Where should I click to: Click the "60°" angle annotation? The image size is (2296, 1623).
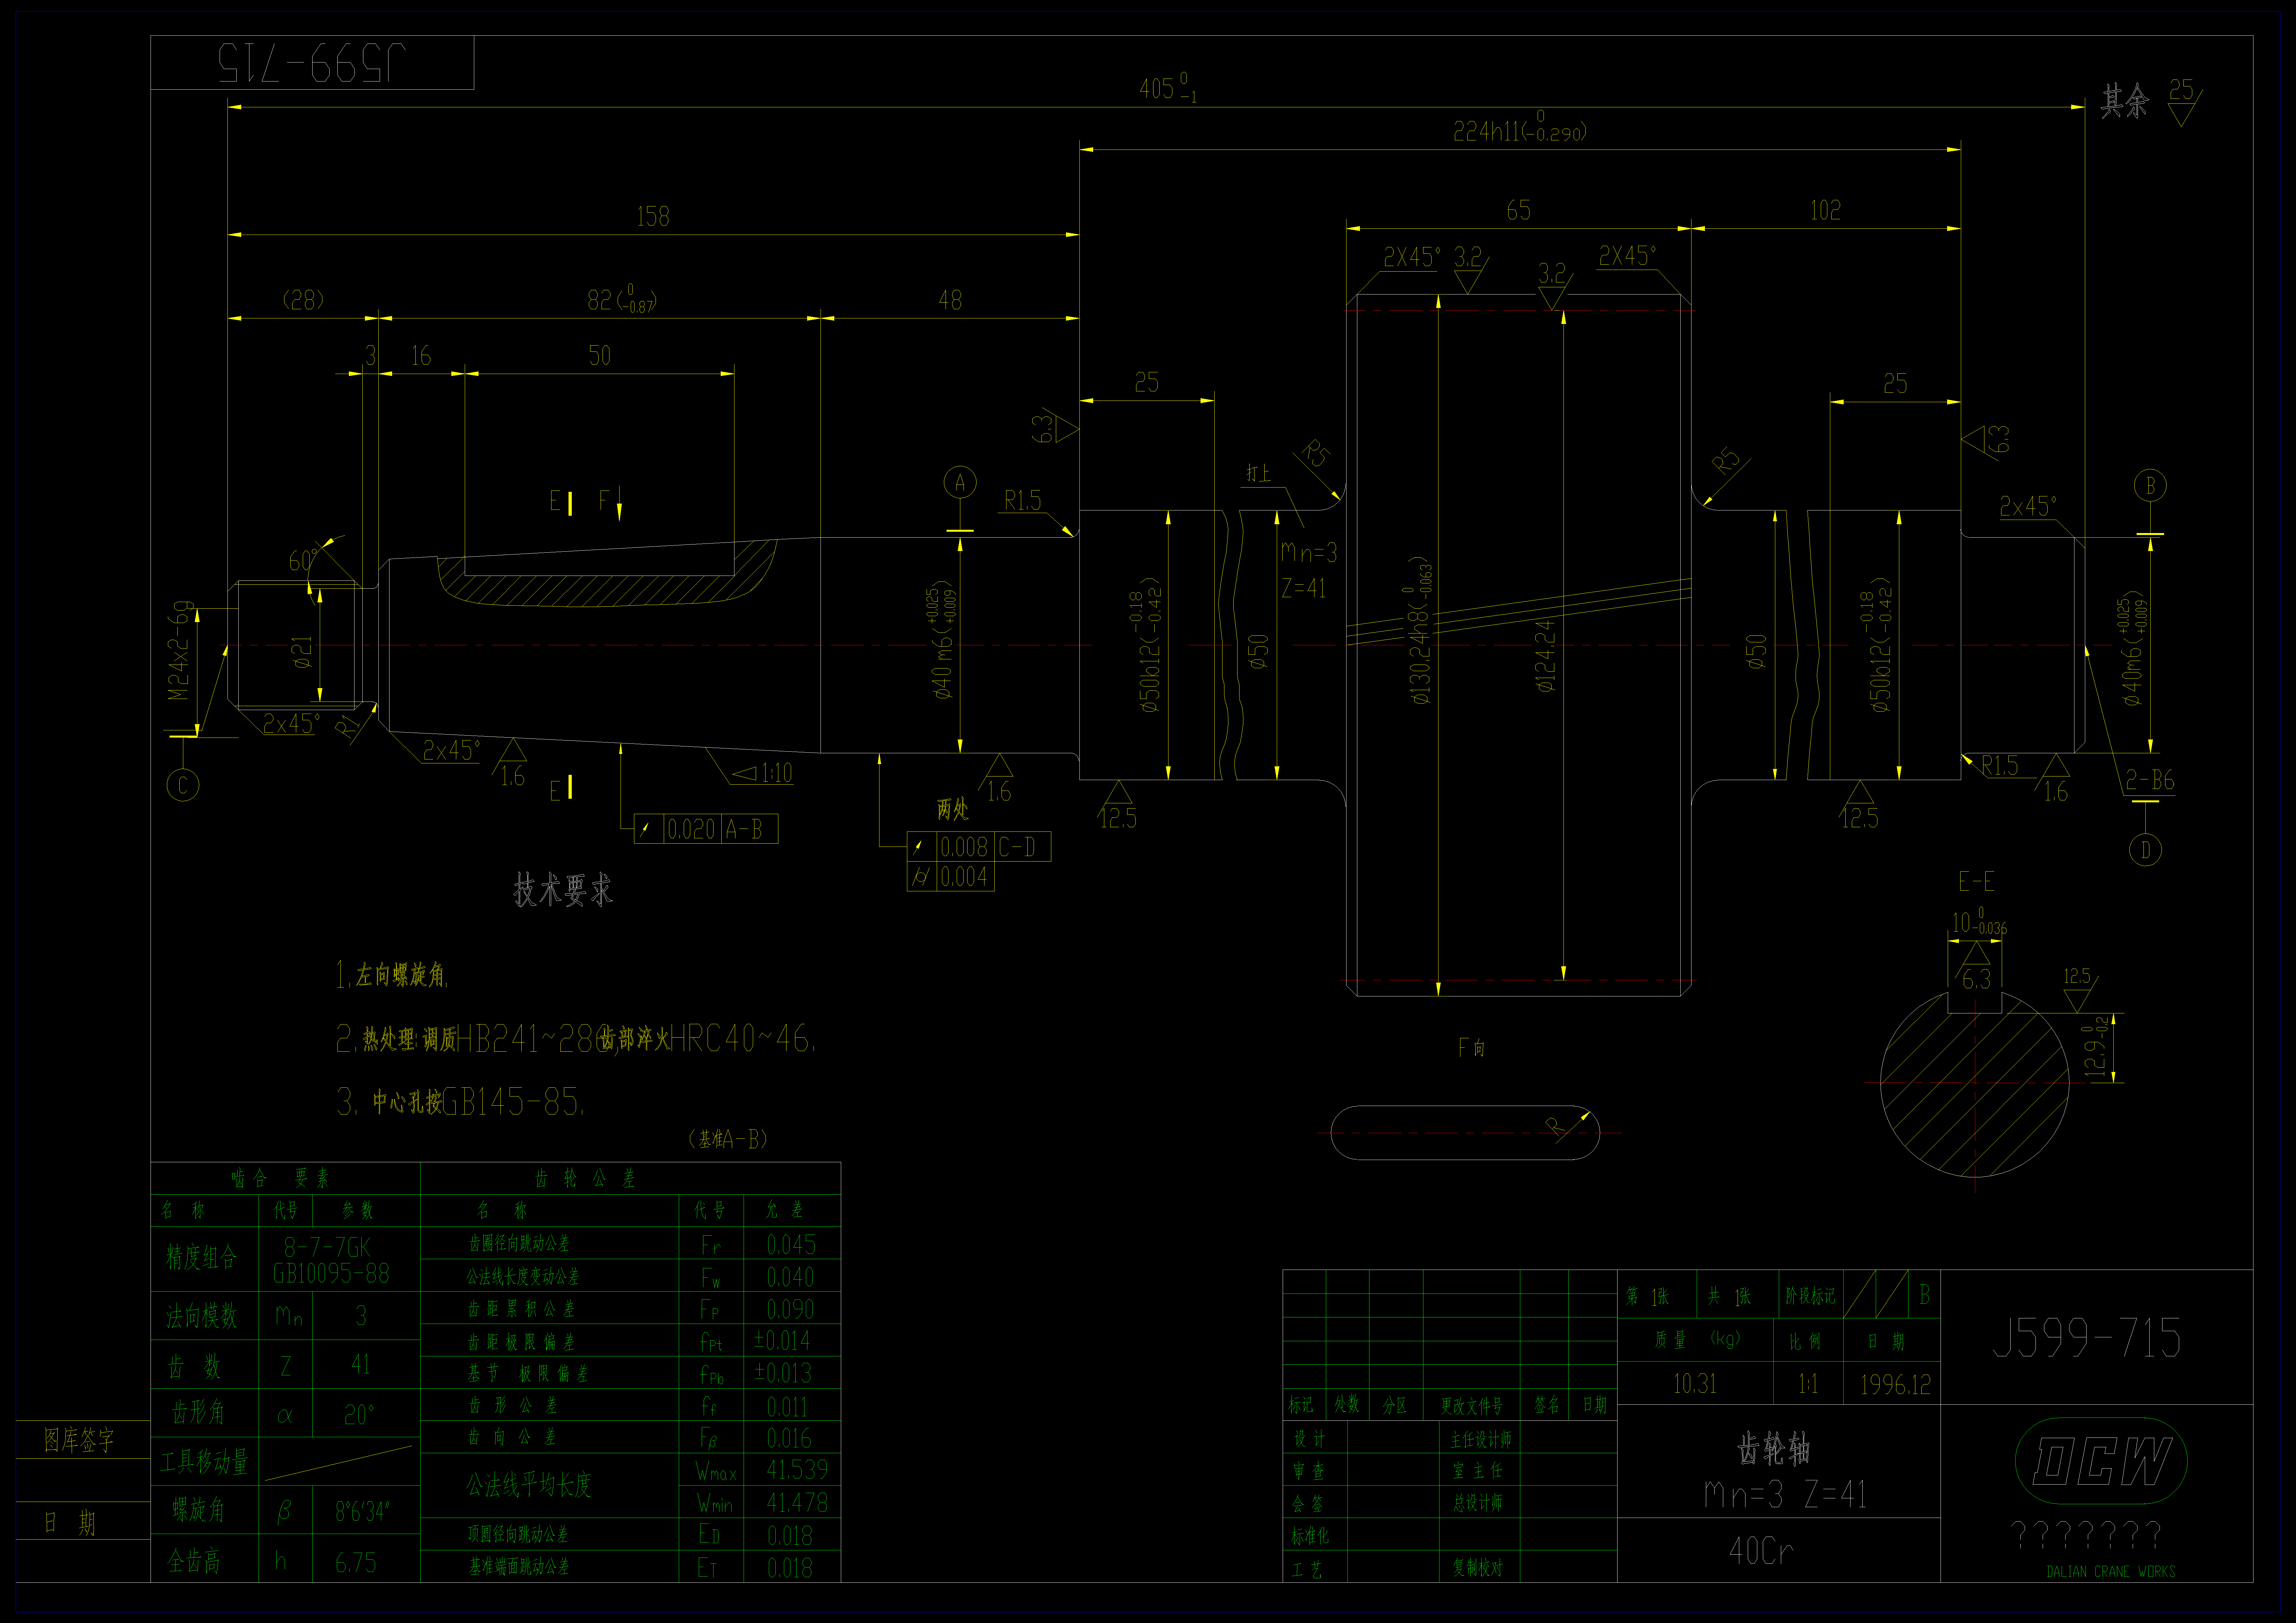[x=303, y=560]
